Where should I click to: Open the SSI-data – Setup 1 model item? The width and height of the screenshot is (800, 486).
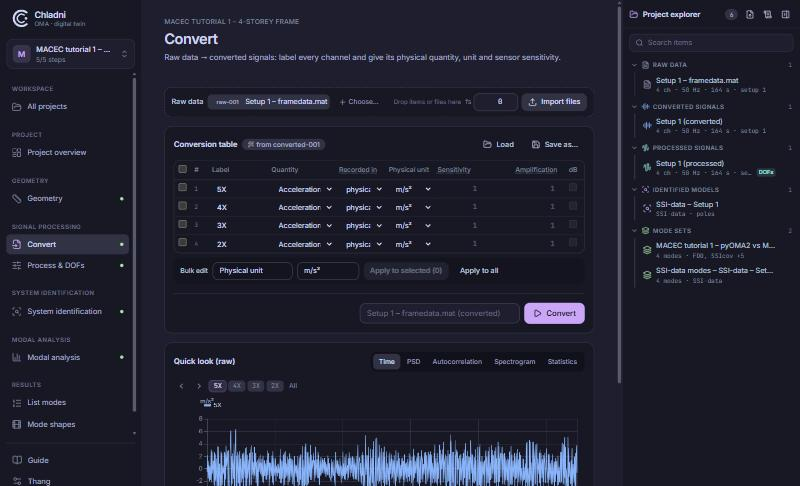[712, 209]
